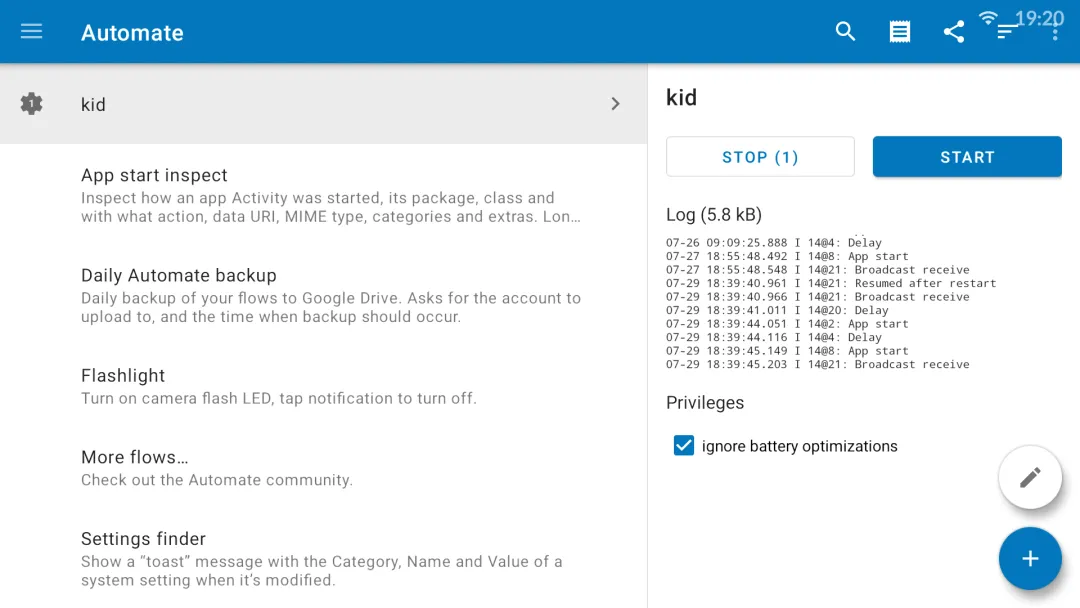The image size is (1080, 608).
Task: Select log entry 07-26 09:09:25.888 Delay
Action: tap(773, 242)
